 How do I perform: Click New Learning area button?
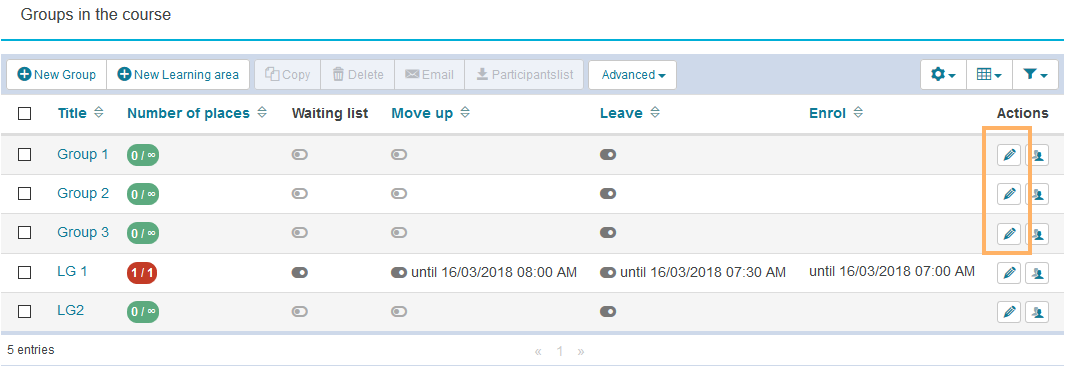pyautogui.click(x=178, y=75)
